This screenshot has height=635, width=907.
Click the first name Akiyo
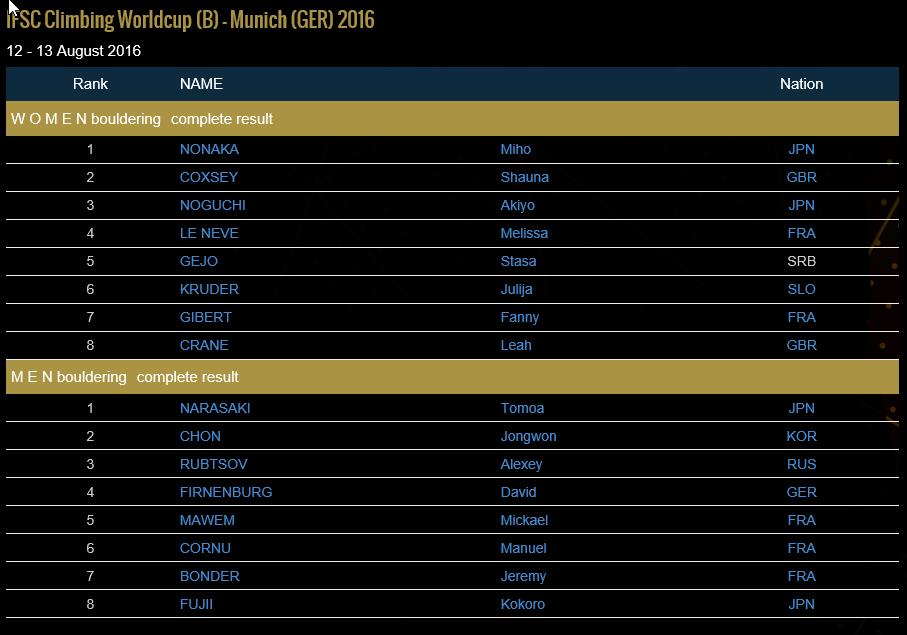(517, 205)
